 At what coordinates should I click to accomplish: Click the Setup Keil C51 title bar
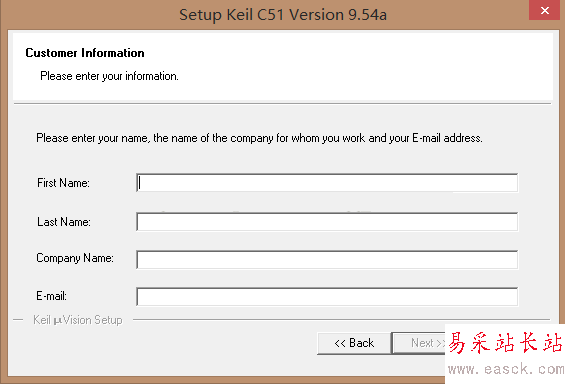283,15
